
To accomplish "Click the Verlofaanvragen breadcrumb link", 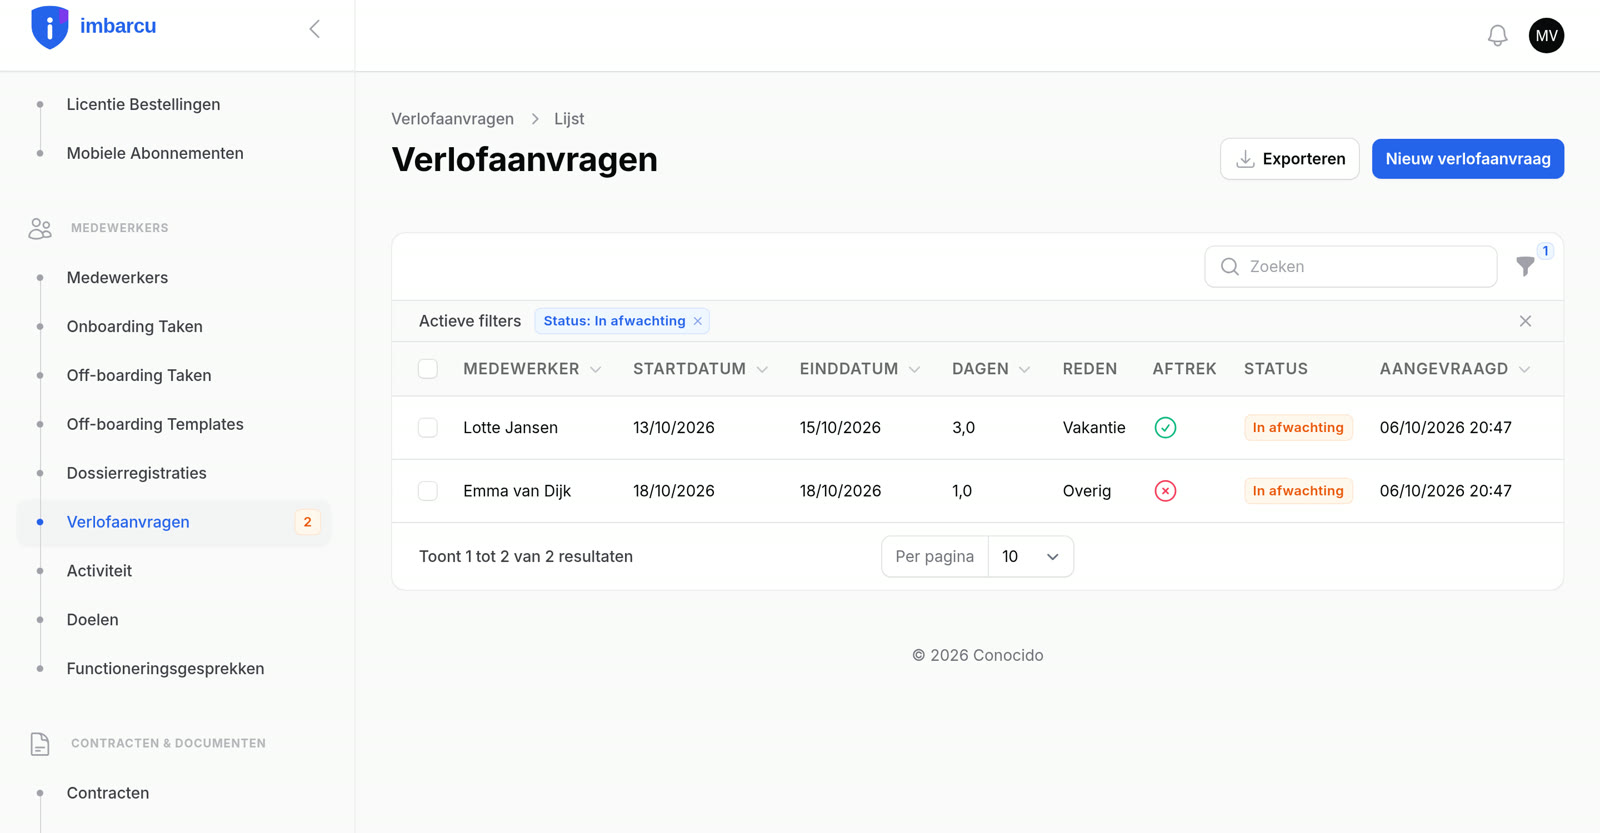I will [x=452, y=119].
